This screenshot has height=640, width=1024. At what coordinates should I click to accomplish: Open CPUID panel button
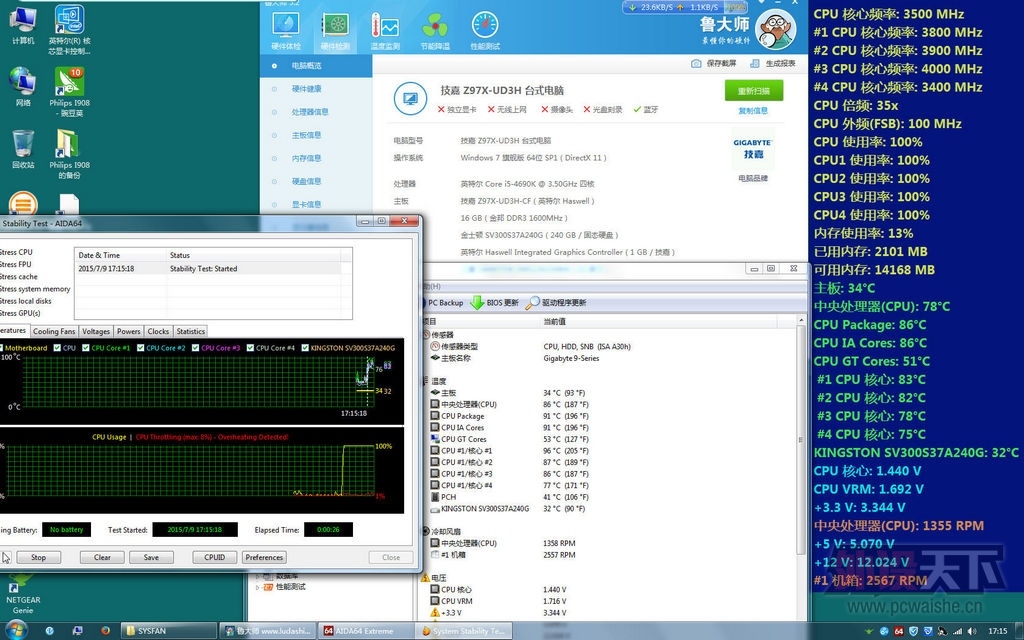pyautogui.click(x=215, y=558)
